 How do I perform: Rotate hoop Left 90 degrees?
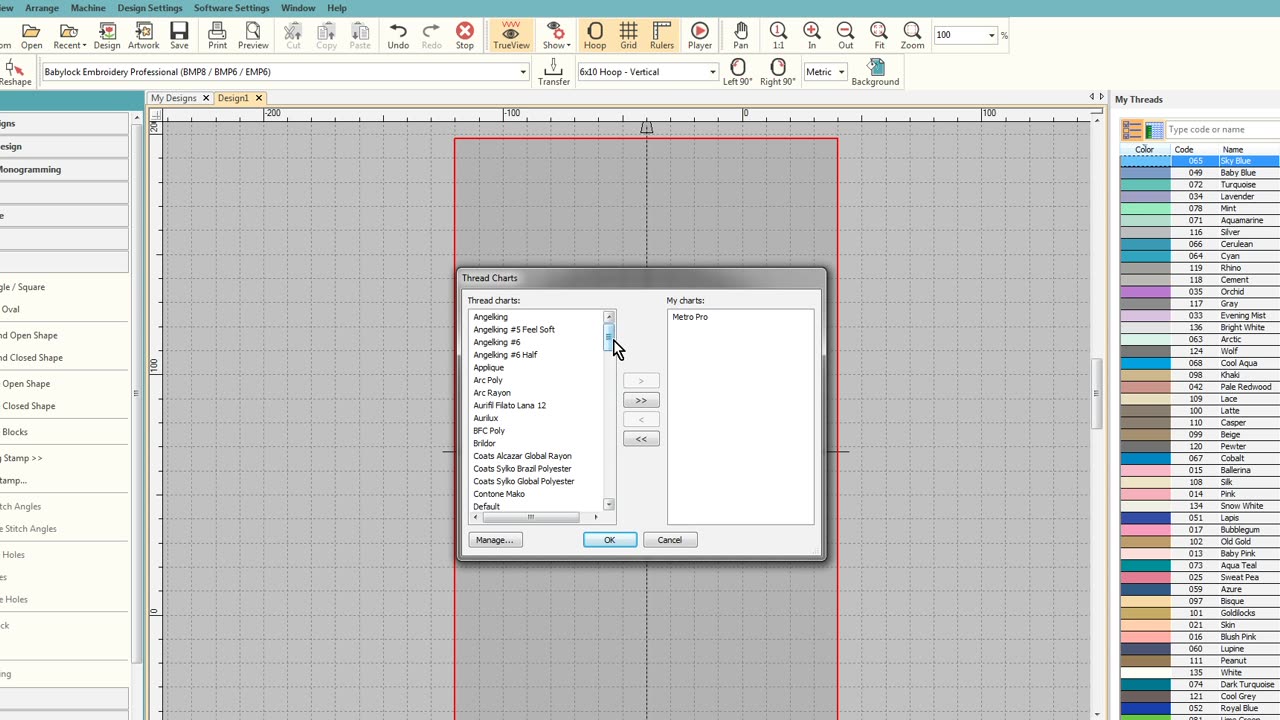click(738, 72)
